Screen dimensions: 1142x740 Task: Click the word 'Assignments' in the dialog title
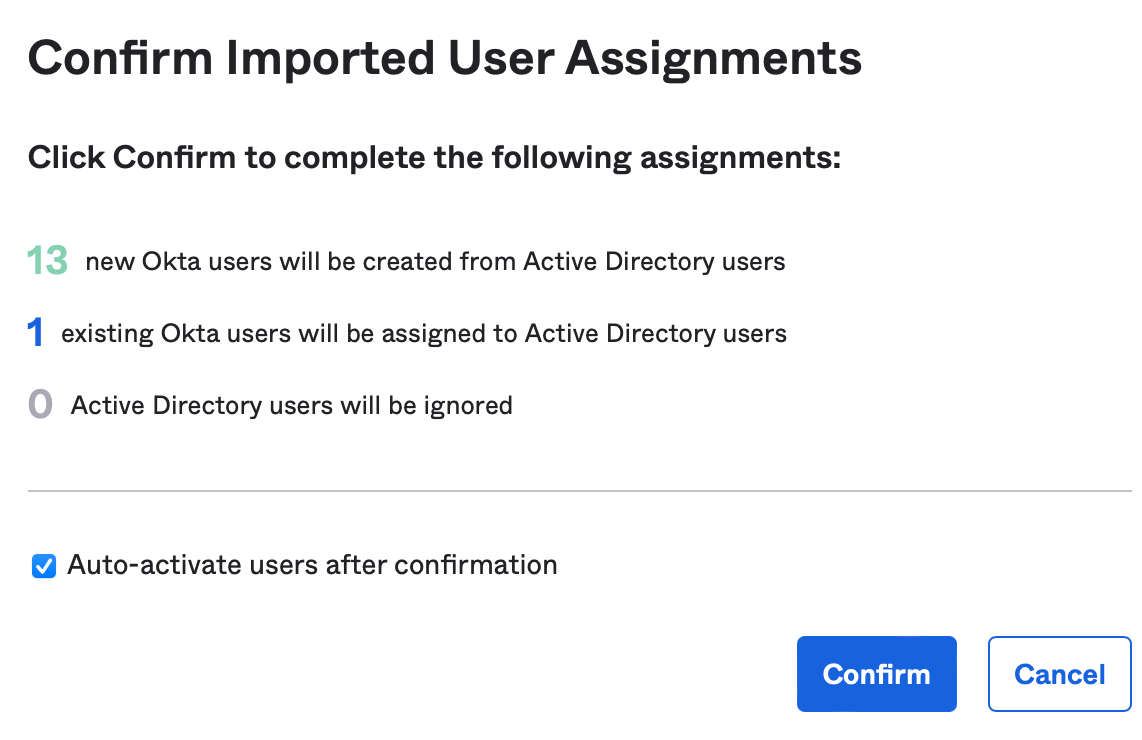point(713,59)
